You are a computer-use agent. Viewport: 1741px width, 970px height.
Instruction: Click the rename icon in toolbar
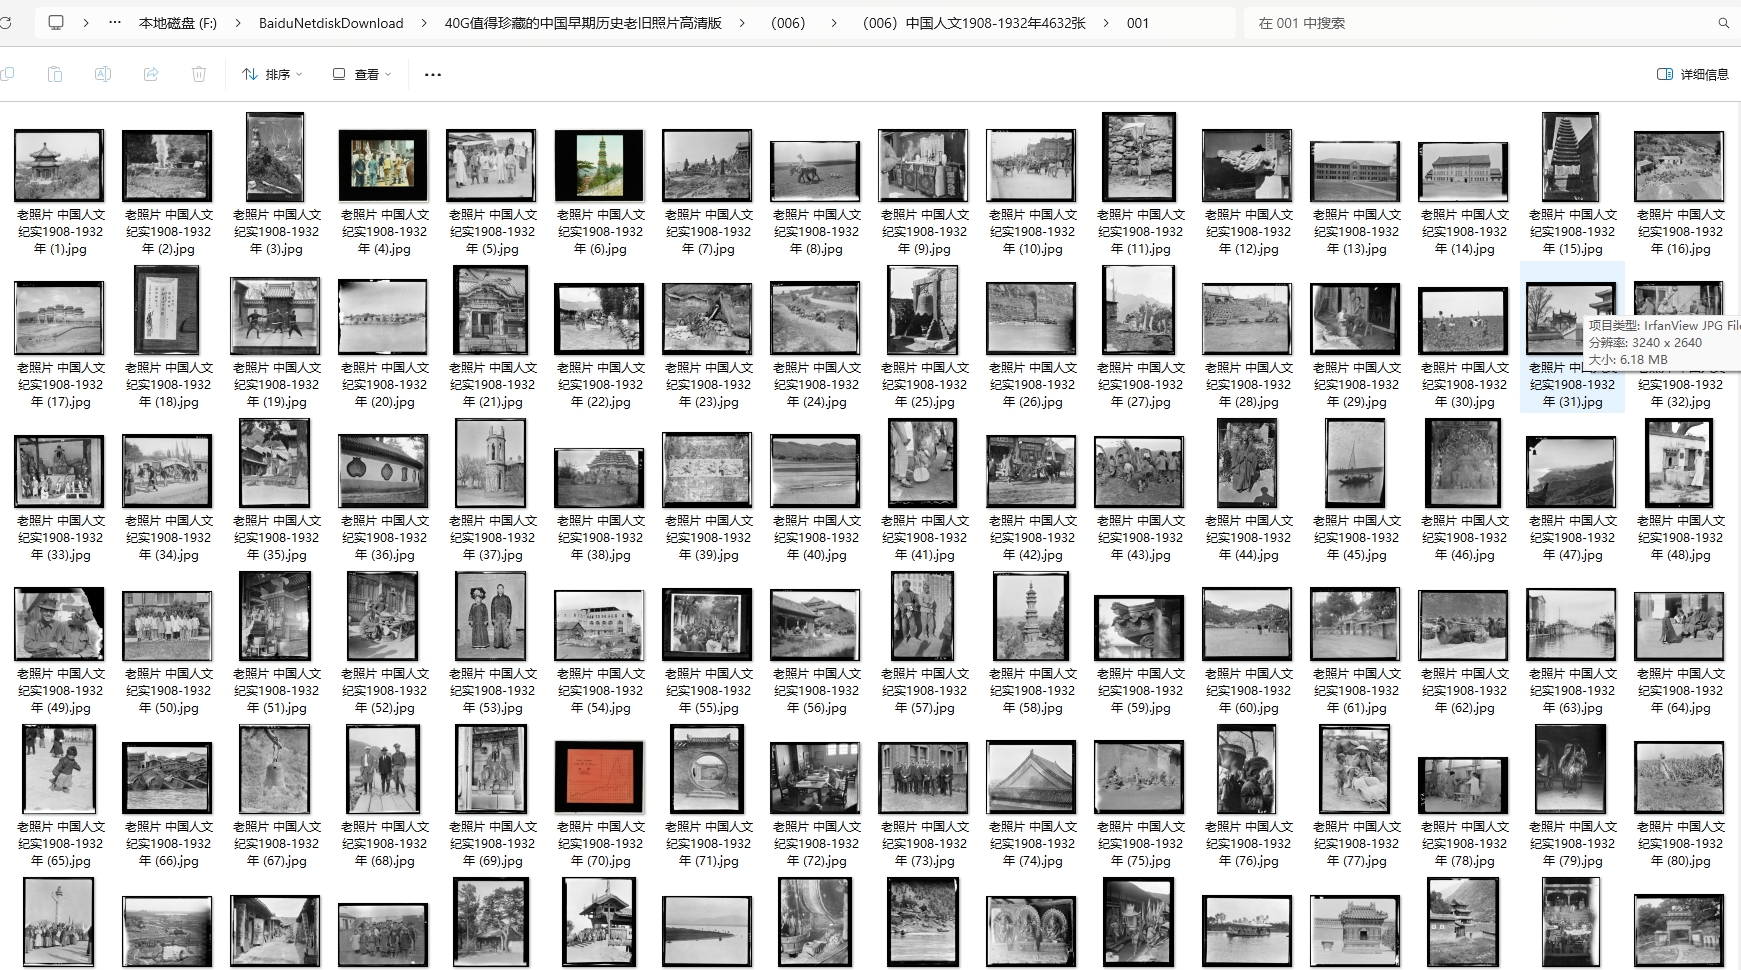[x=103, y=74]
